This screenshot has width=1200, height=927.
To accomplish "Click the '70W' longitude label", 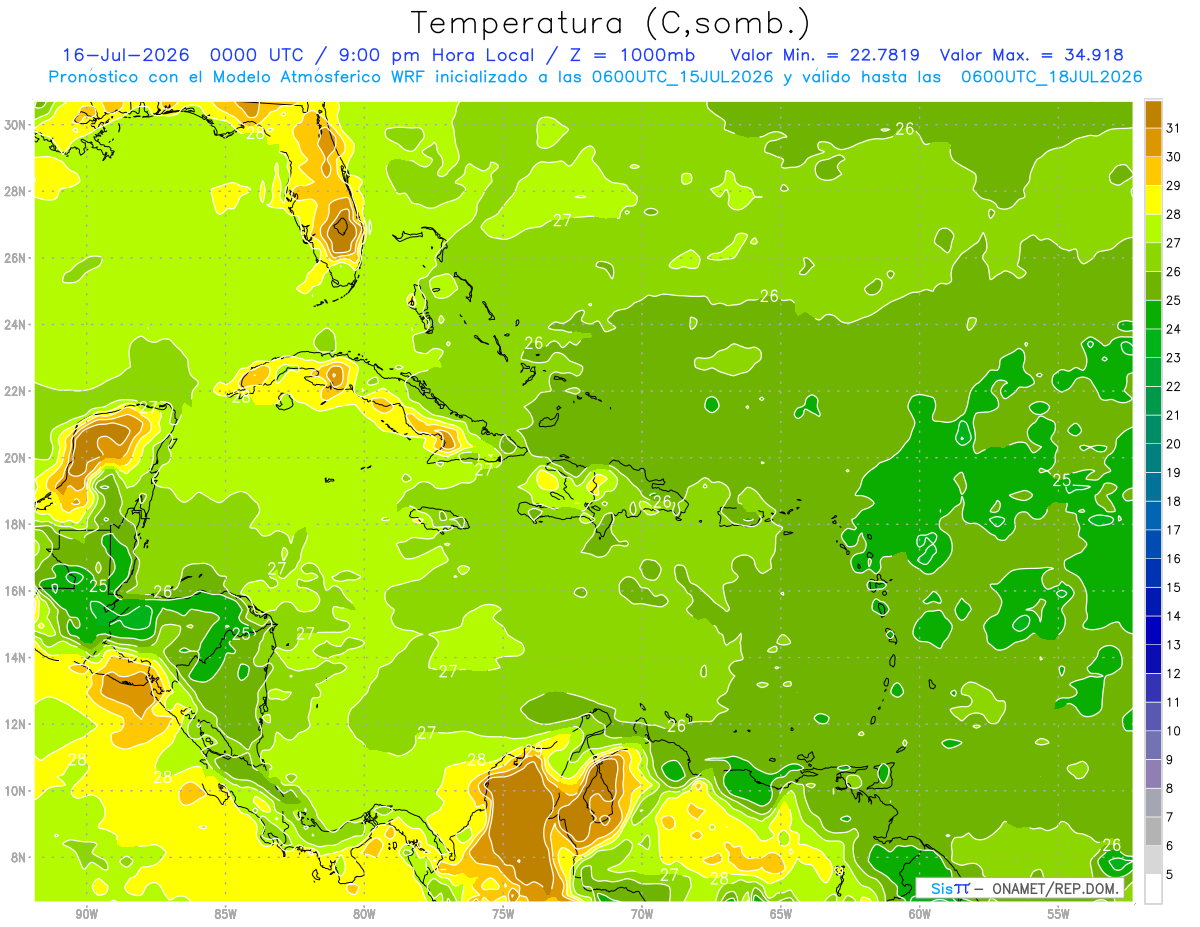I will pos(642,914).
